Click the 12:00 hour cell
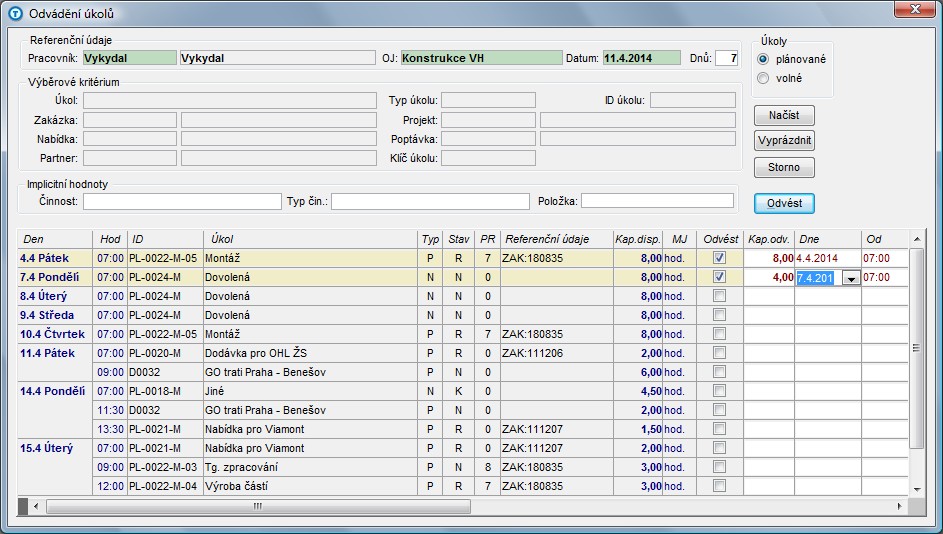This screenshot has width=943, height=534. 110,486
